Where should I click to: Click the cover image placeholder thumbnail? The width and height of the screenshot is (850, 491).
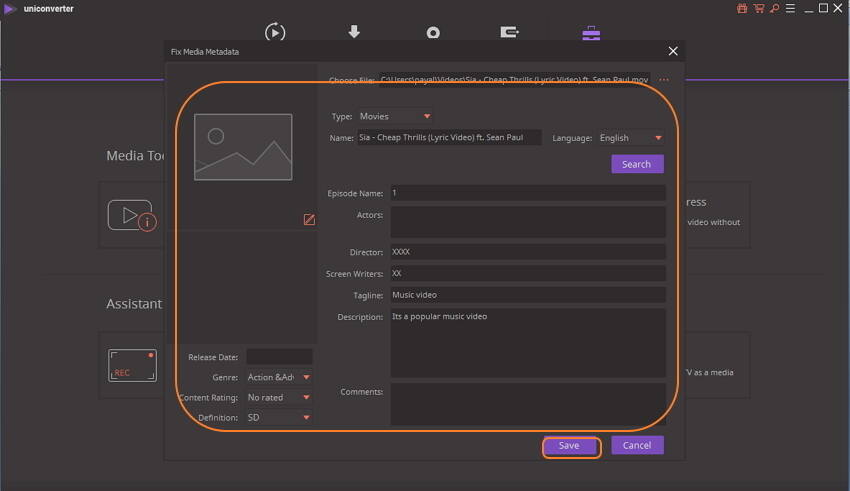pos(243,147)
